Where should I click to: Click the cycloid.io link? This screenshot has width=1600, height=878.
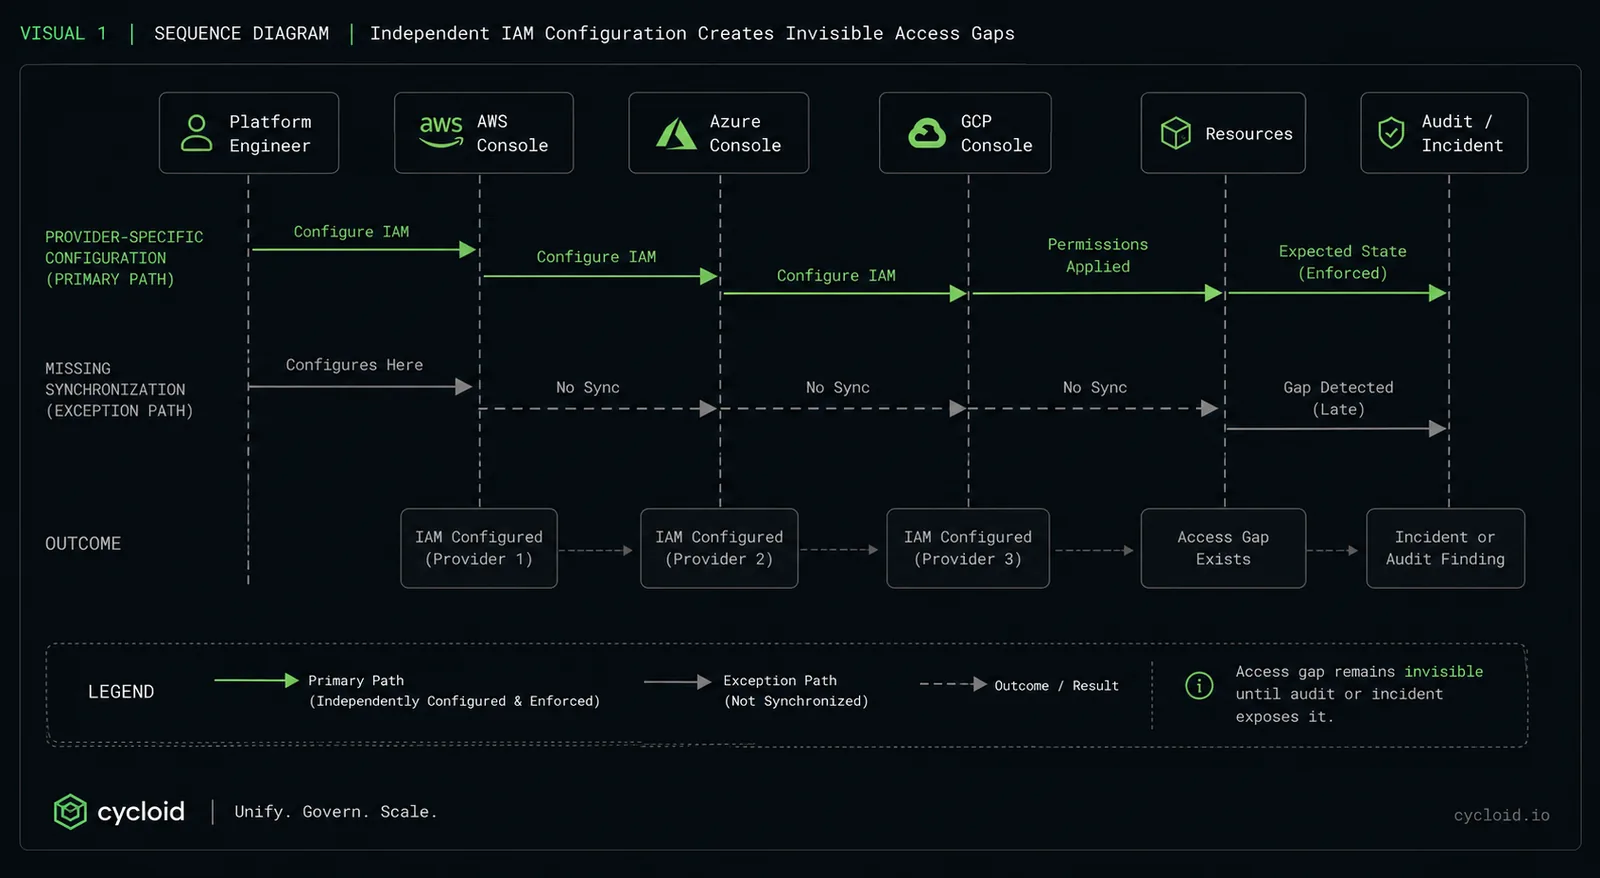[x=1501, y=815]
